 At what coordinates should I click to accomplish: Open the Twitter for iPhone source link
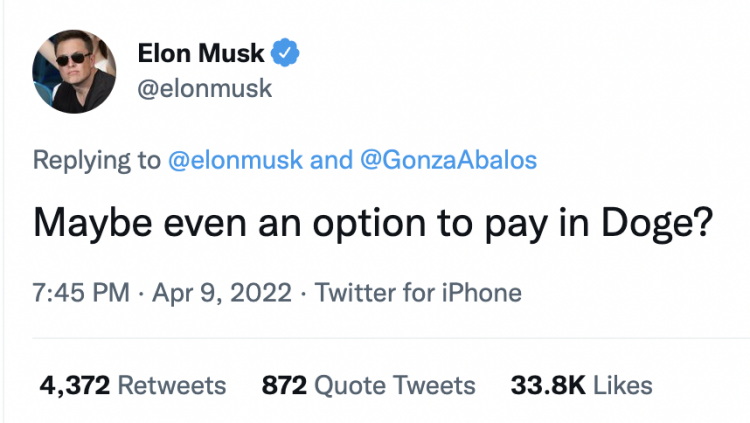coord(418,294)
